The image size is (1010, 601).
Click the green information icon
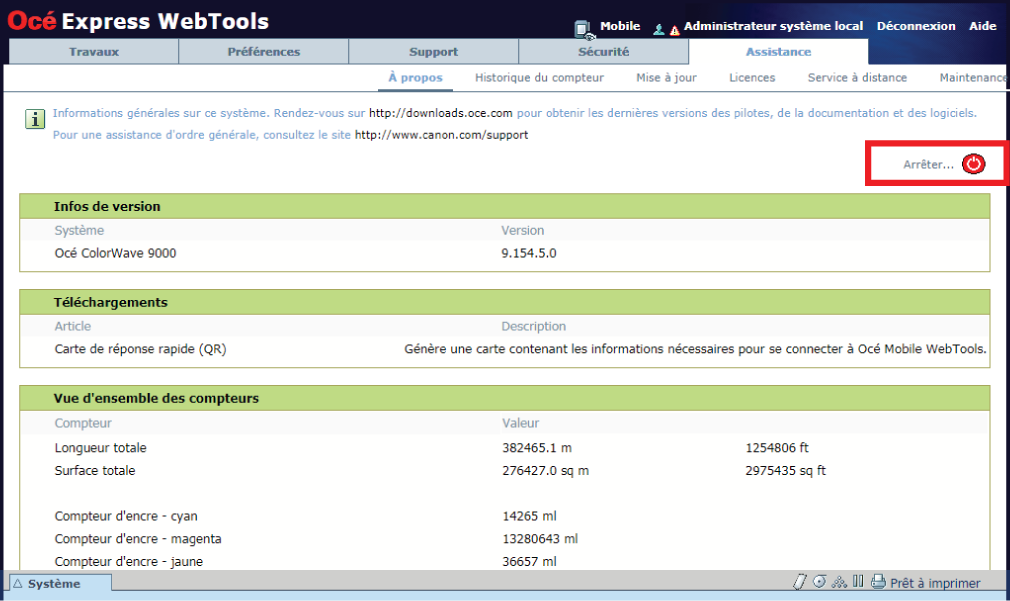click(x=35, y=119)
